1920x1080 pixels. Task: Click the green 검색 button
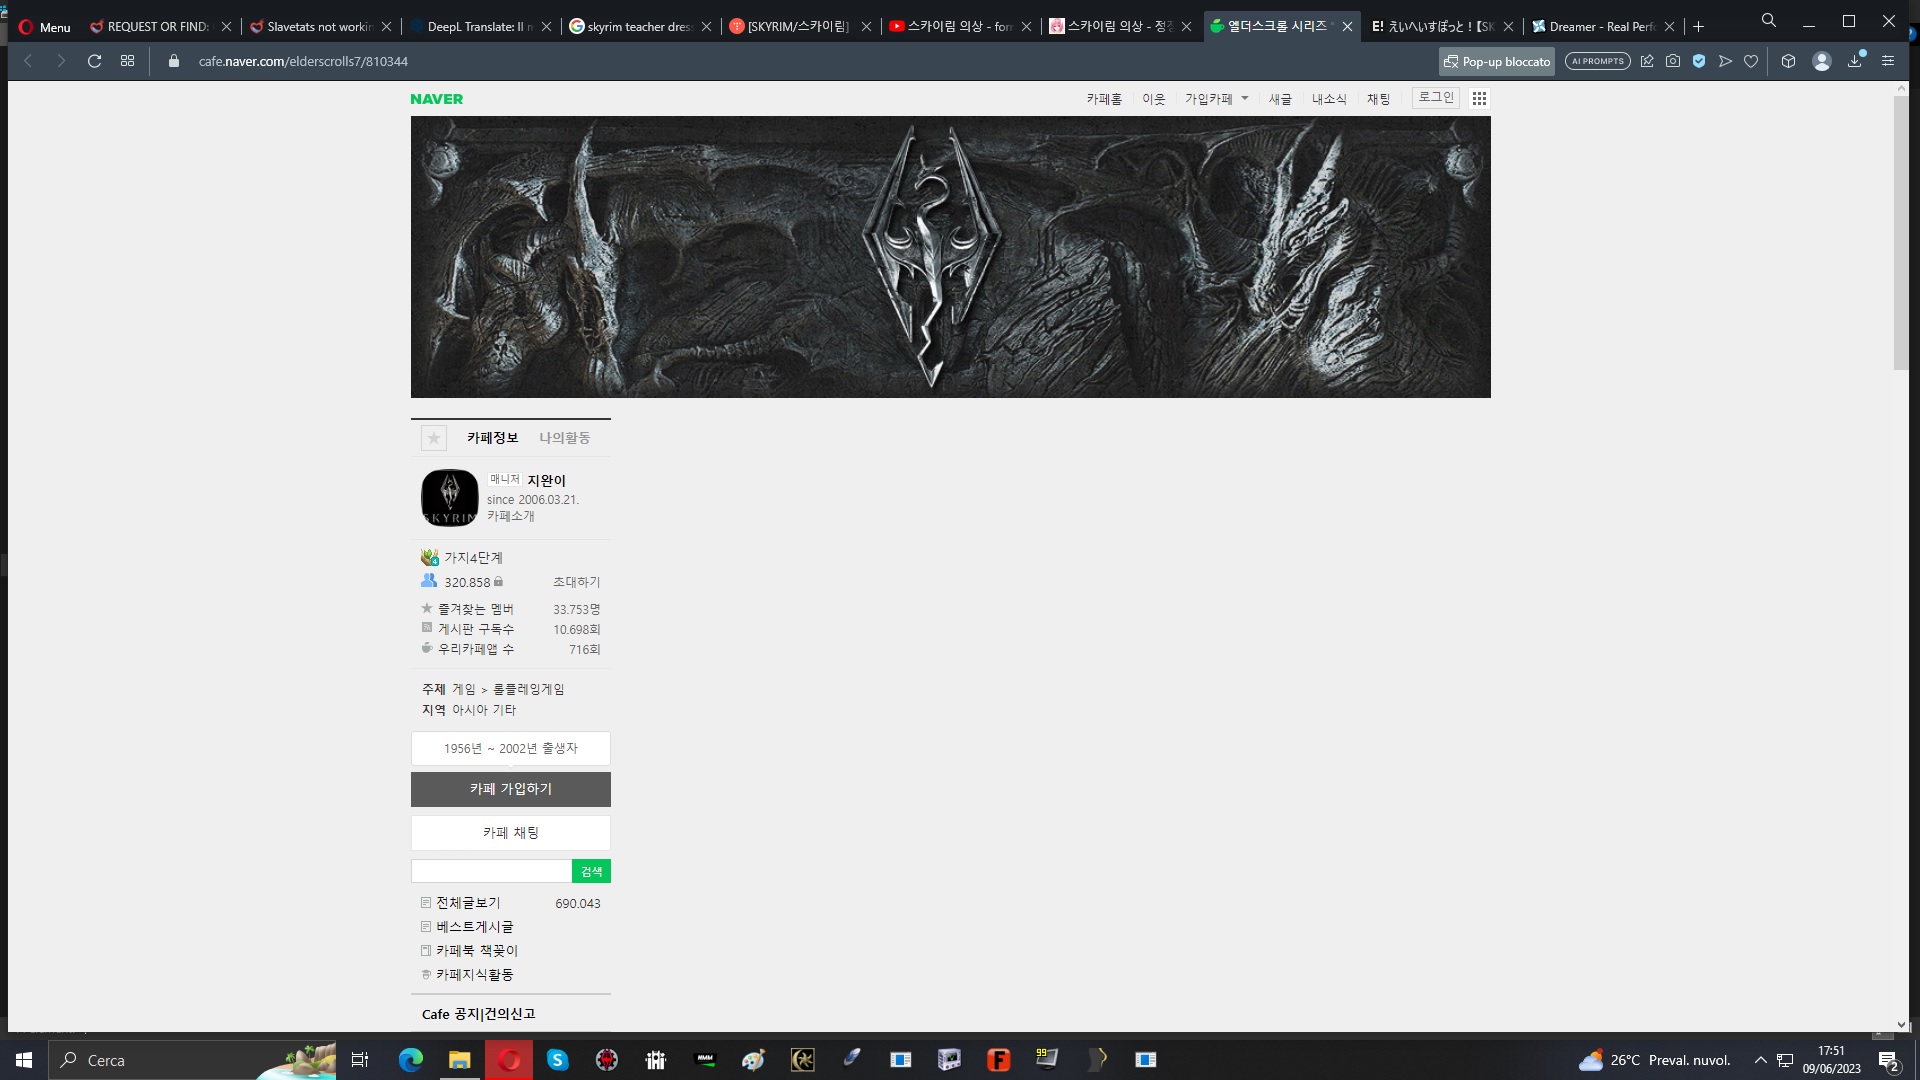(591, 871)
